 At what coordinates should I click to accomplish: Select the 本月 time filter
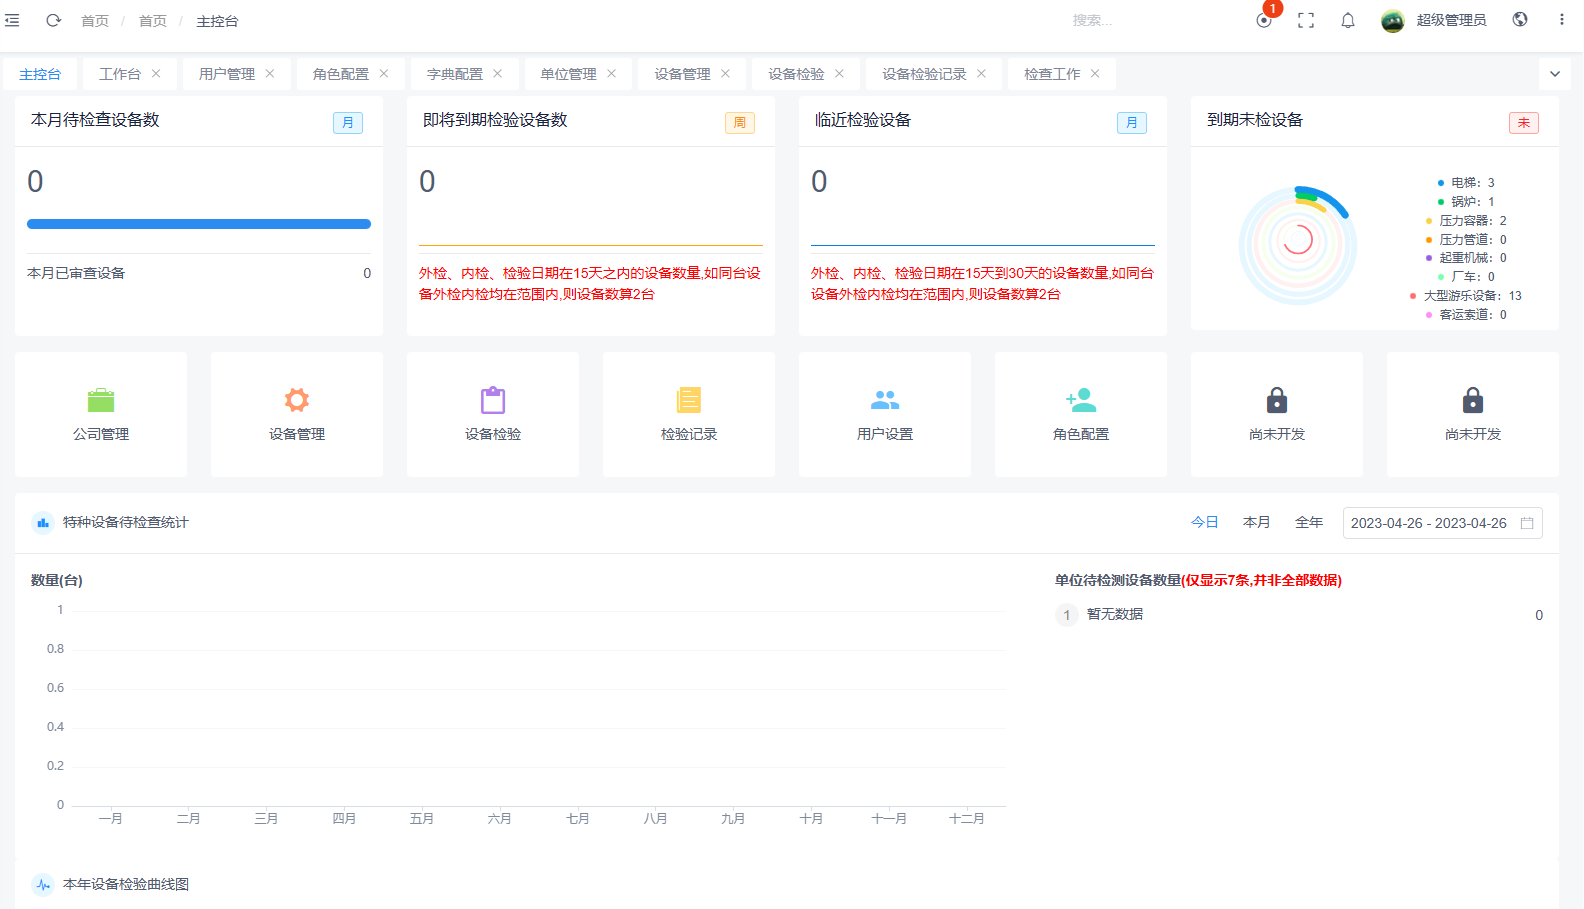click(1257, 523)
